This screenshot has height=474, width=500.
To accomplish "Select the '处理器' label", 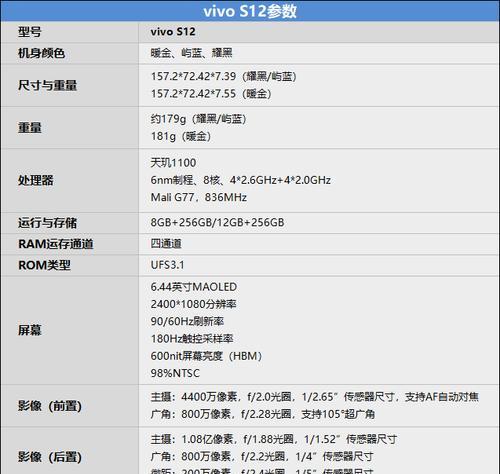I will click(x=36, y=180).
